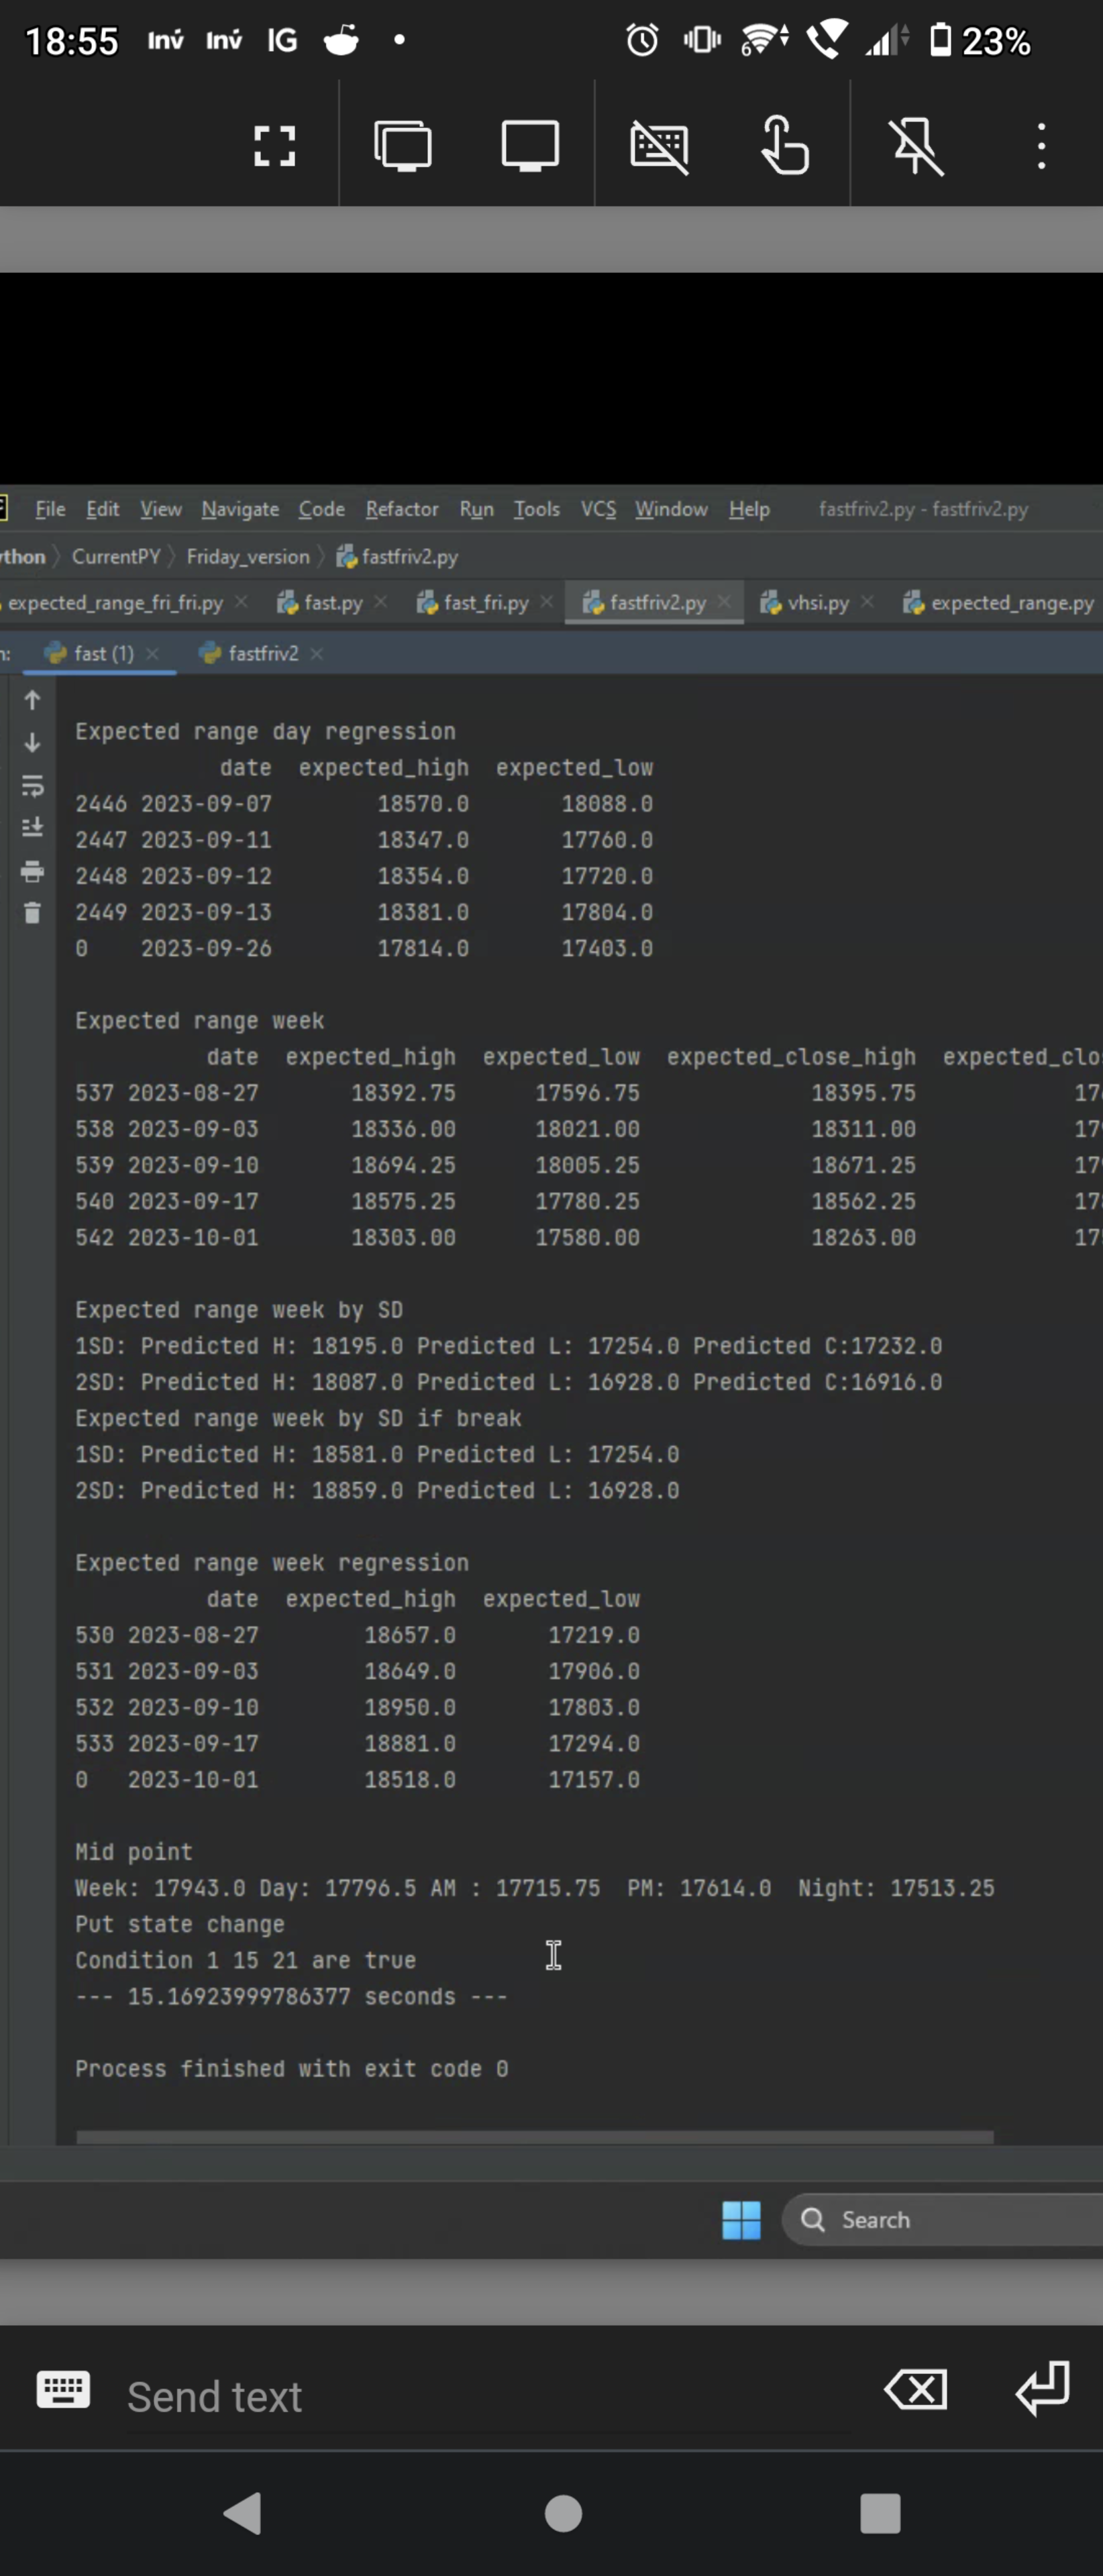Tap the touch gesture mode button
Screen dimensions: 1103x2576
[786, 146]
